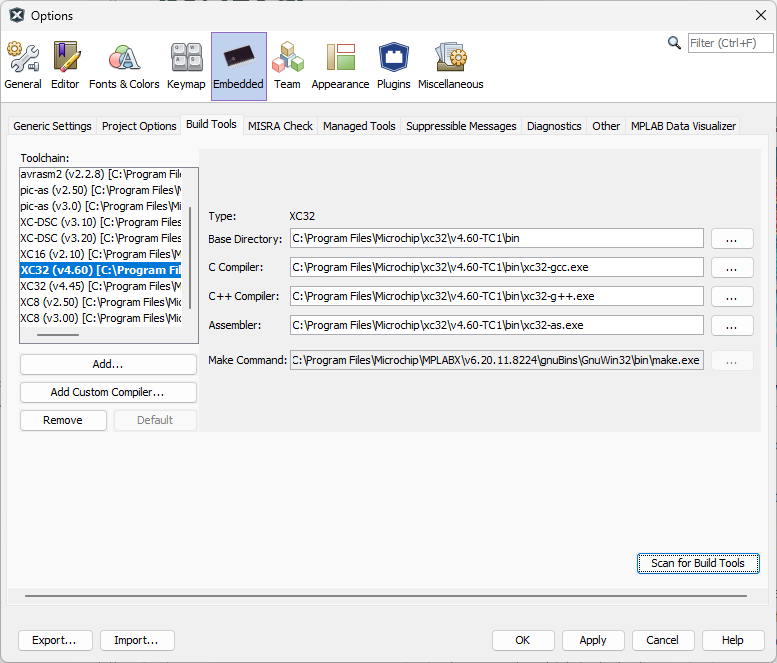Select XC32 (v4.45) in toolchain list
Screen dimensions: 777x663
tap(100, 286)
